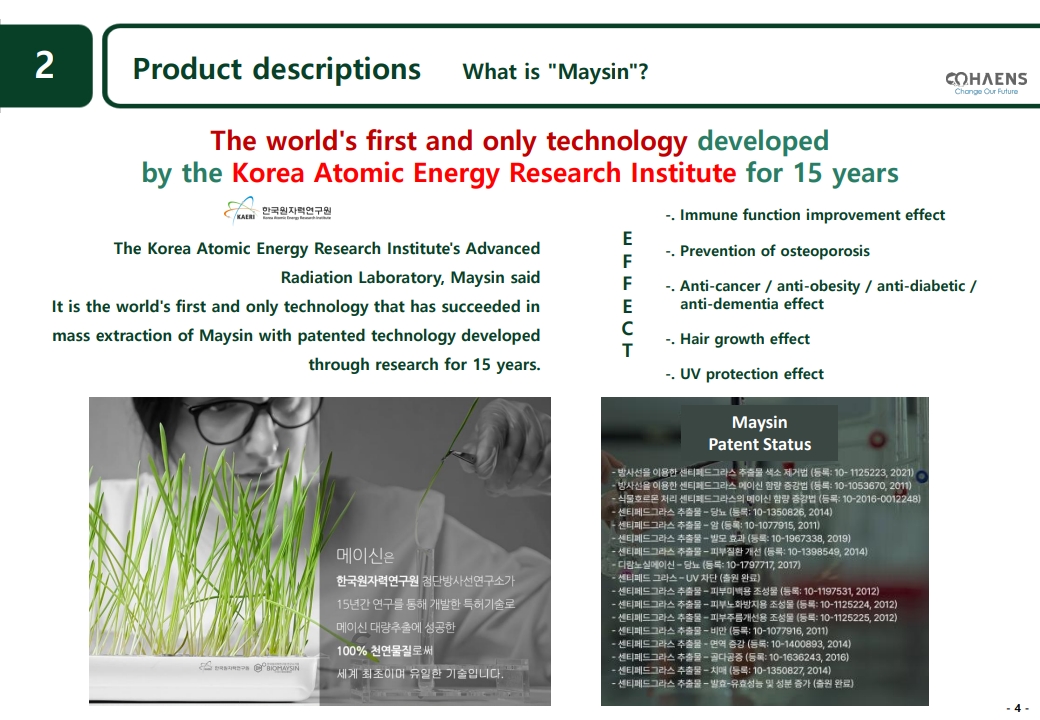Select the "Product descriptions" heading
This screenshot has width=1040, height=720.
277,69
